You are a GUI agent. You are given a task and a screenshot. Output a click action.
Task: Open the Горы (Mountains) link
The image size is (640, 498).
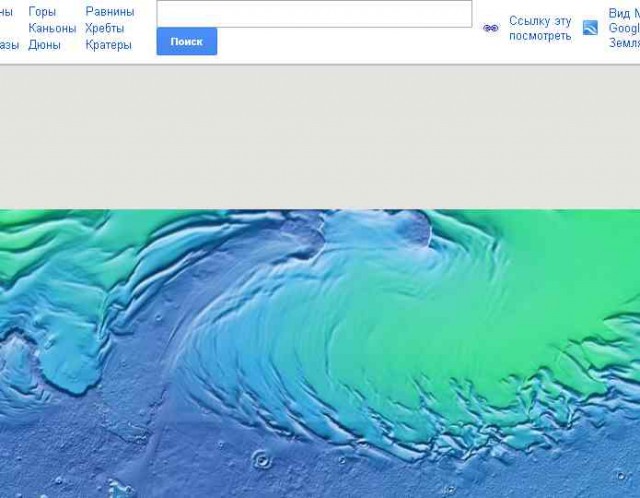[x=42, y=12]
